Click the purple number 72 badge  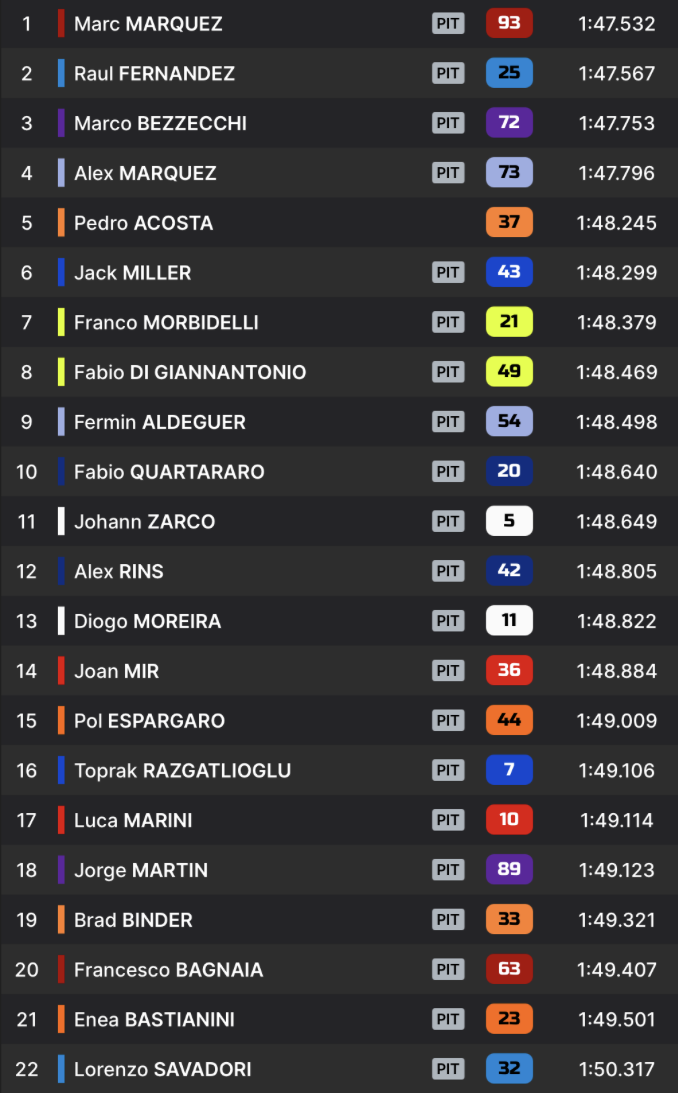click(509, 123)
